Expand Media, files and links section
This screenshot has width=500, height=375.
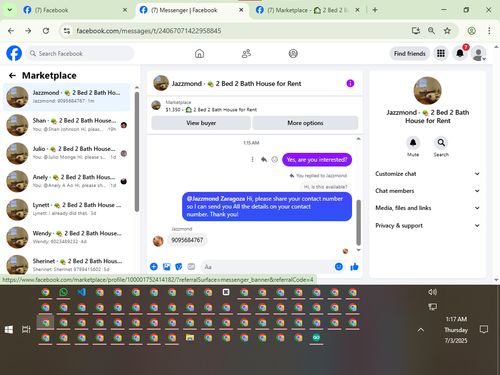(428, 208)
